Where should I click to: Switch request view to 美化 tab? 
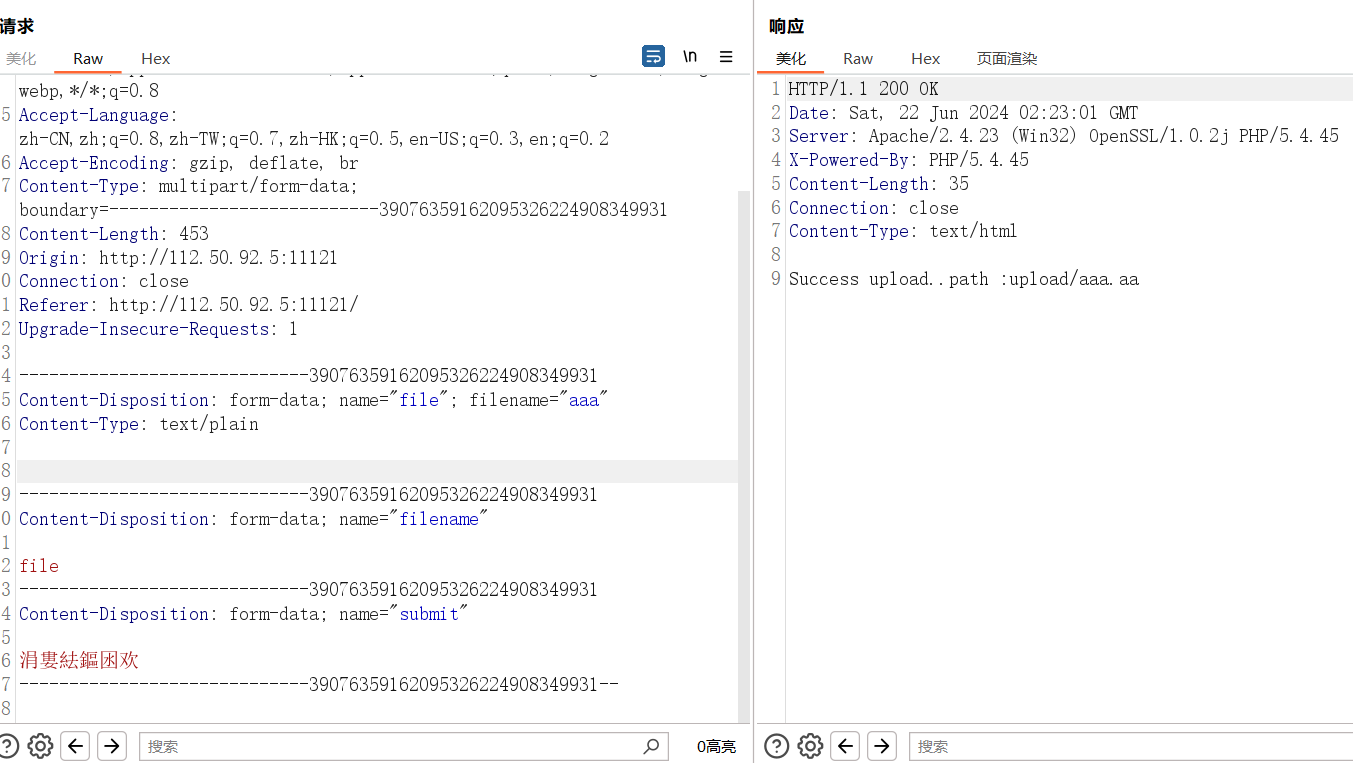(21, 59)
